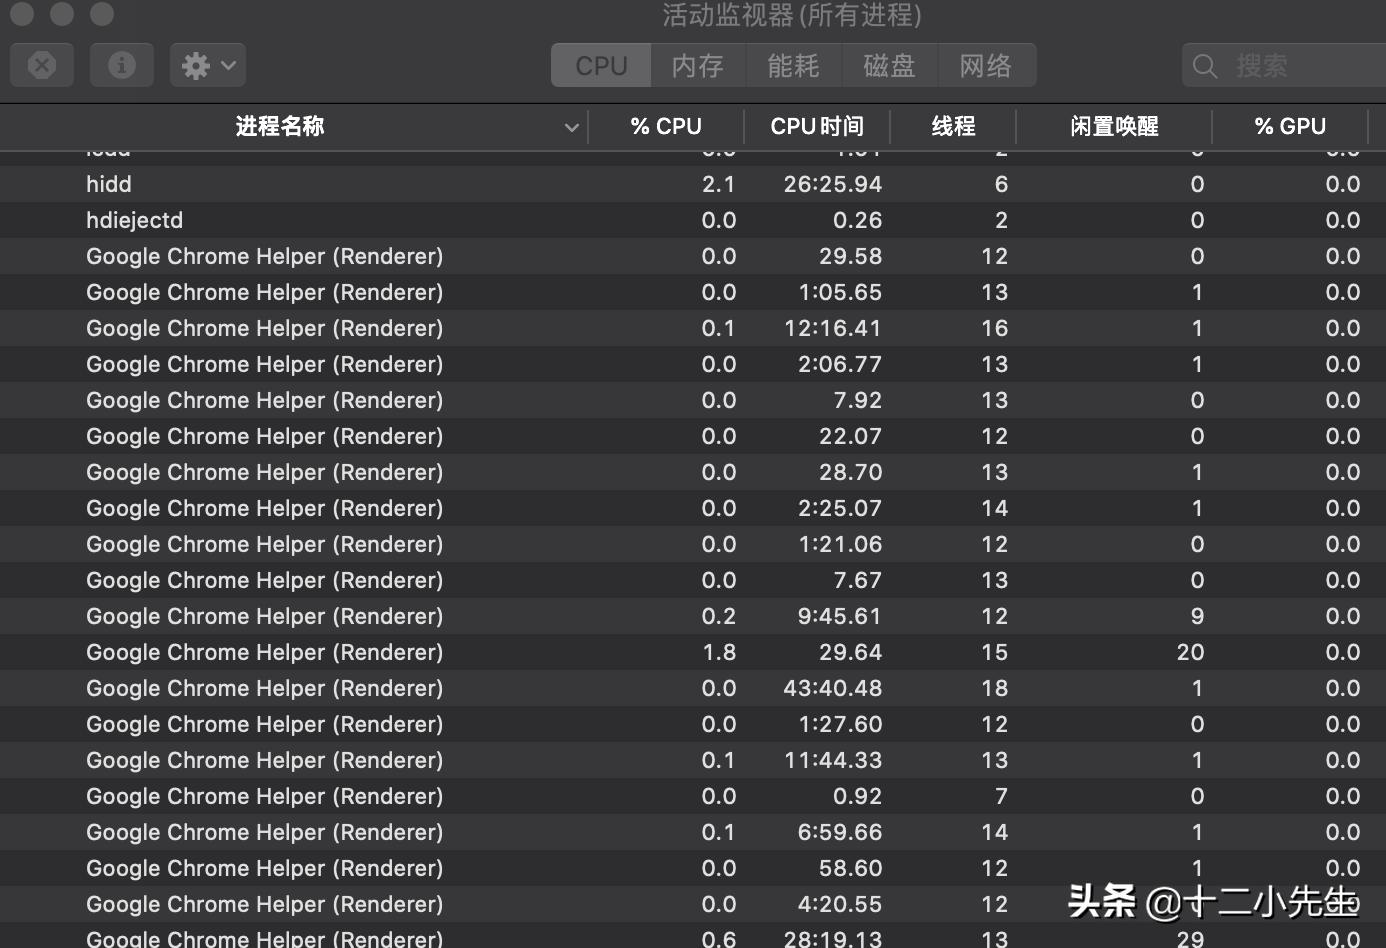
Task: Click the thread count 16
Action: point(995,328)
